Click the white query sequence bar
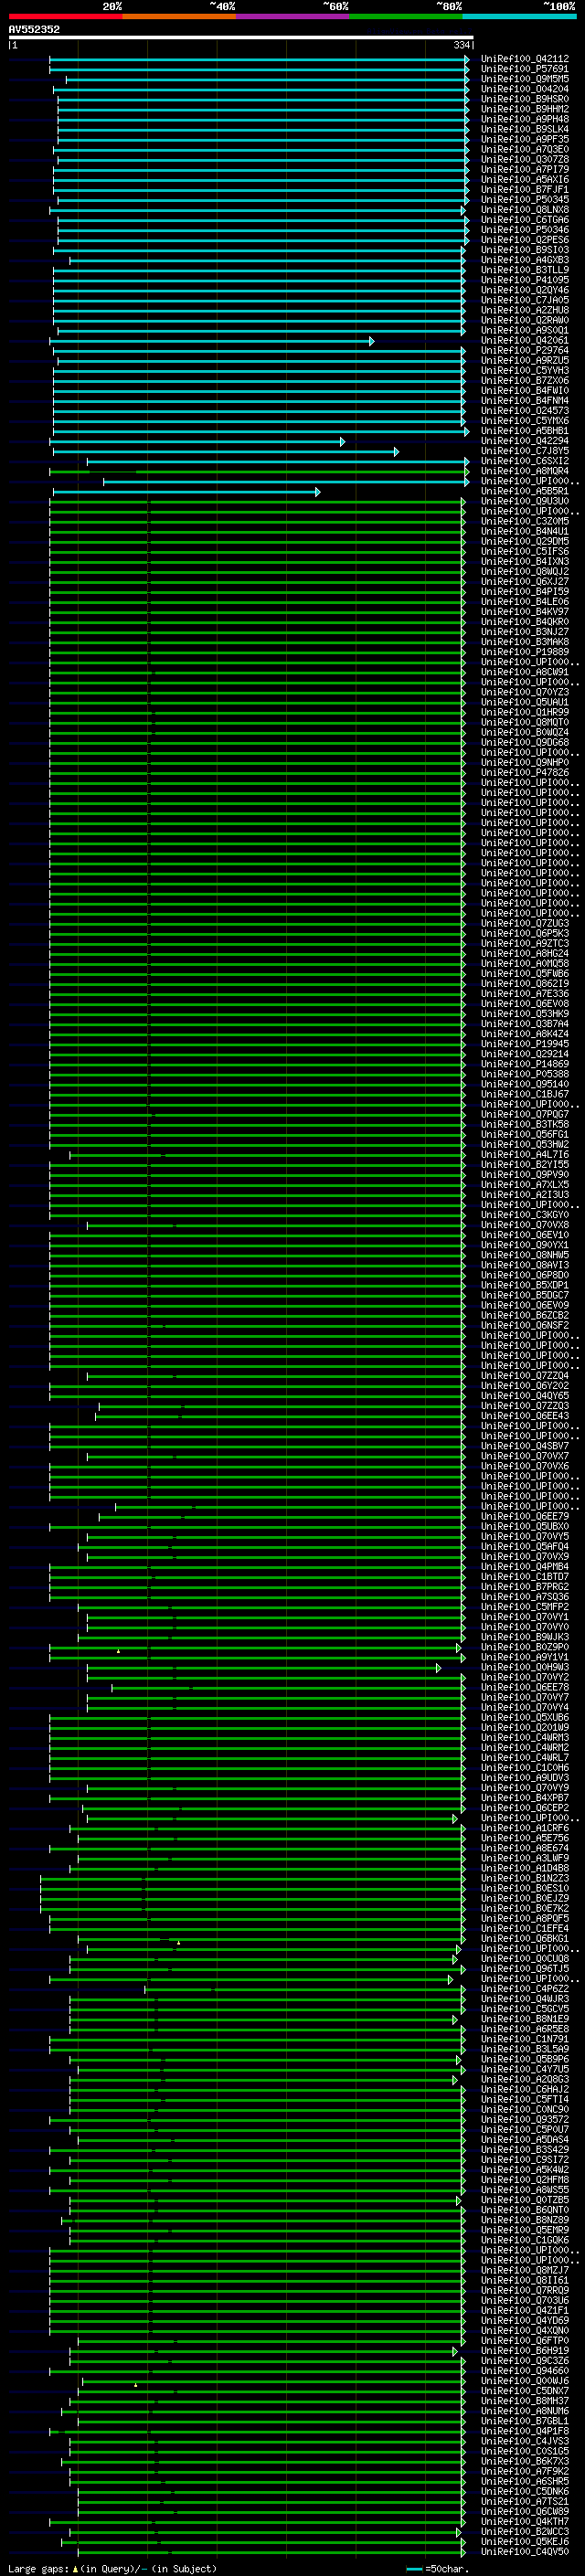The width and height of the screenshot is (585, 2576). (x=241, y=37)
